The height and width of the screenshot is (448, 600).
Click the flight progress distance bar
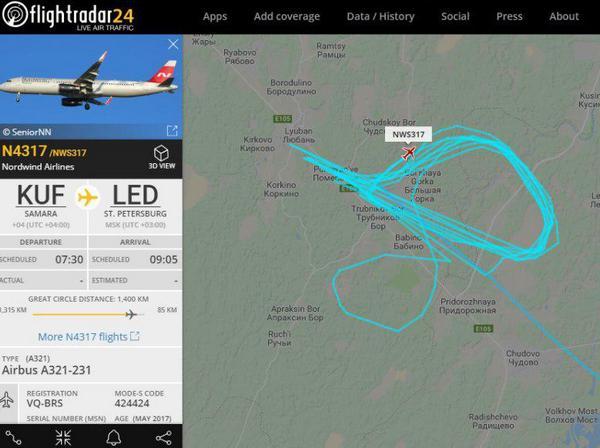tap(88, 314)
